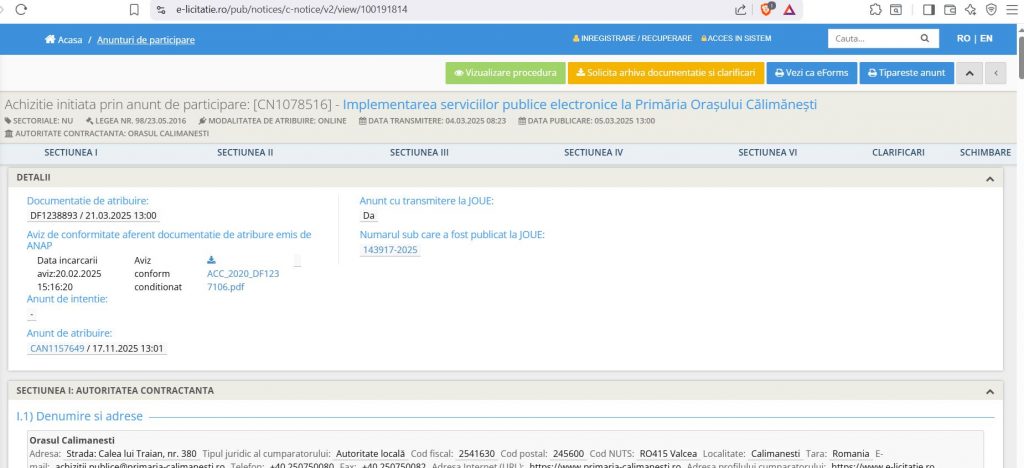Open the browser hamburger menu
This screenshot has width=1024, height=468.
pos(1012,9)
